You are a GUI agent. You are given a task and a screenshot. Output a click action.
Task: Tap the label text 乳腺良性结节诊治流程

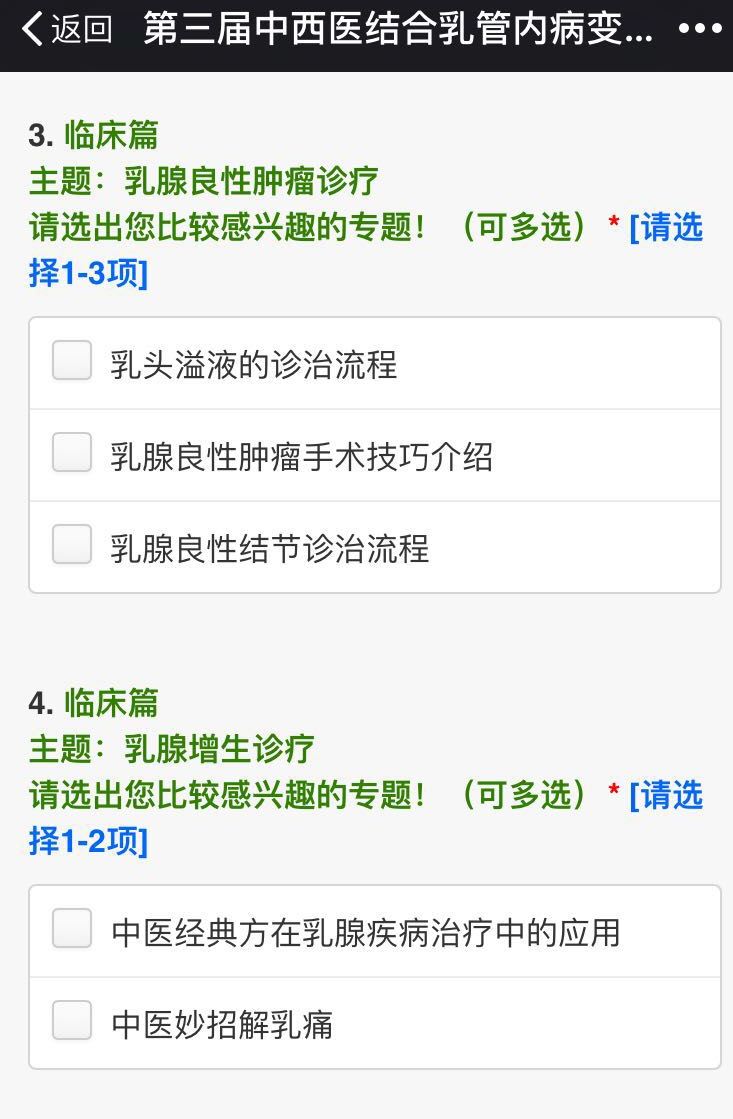(x=270, y=549)
